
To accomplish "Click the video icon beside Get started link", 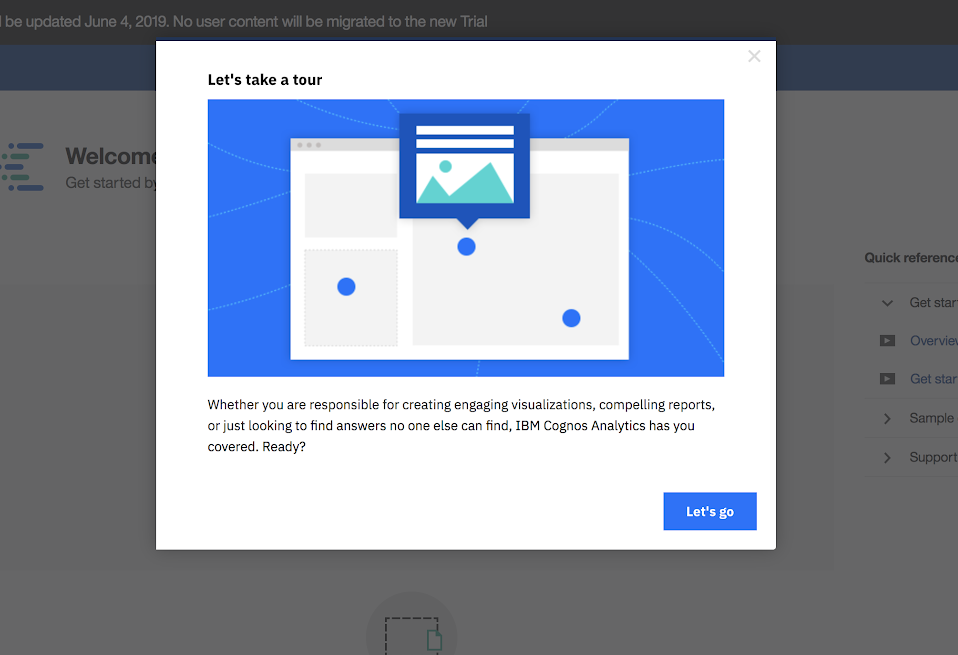I will pos(887,379).
